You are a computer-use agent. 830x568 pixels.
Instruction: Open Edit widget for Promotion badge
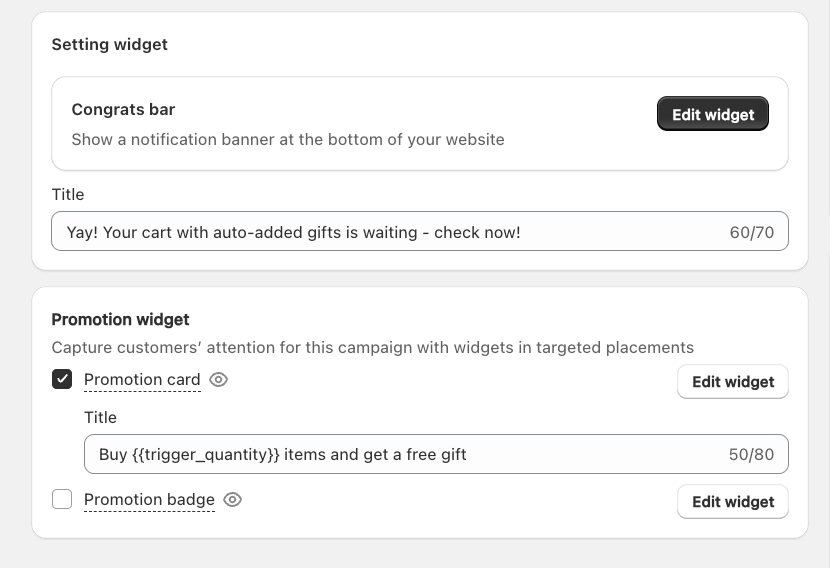pyautogui.click(x=732, y=502)
